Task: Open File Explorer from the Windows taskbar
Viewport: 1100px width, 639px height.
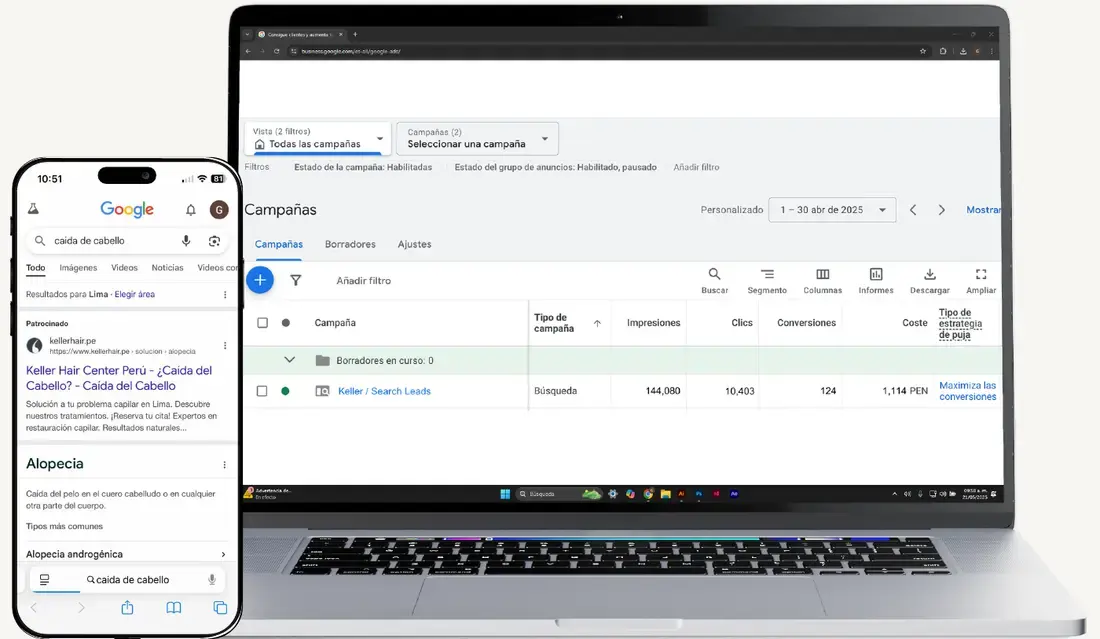Action: (665, 494)
